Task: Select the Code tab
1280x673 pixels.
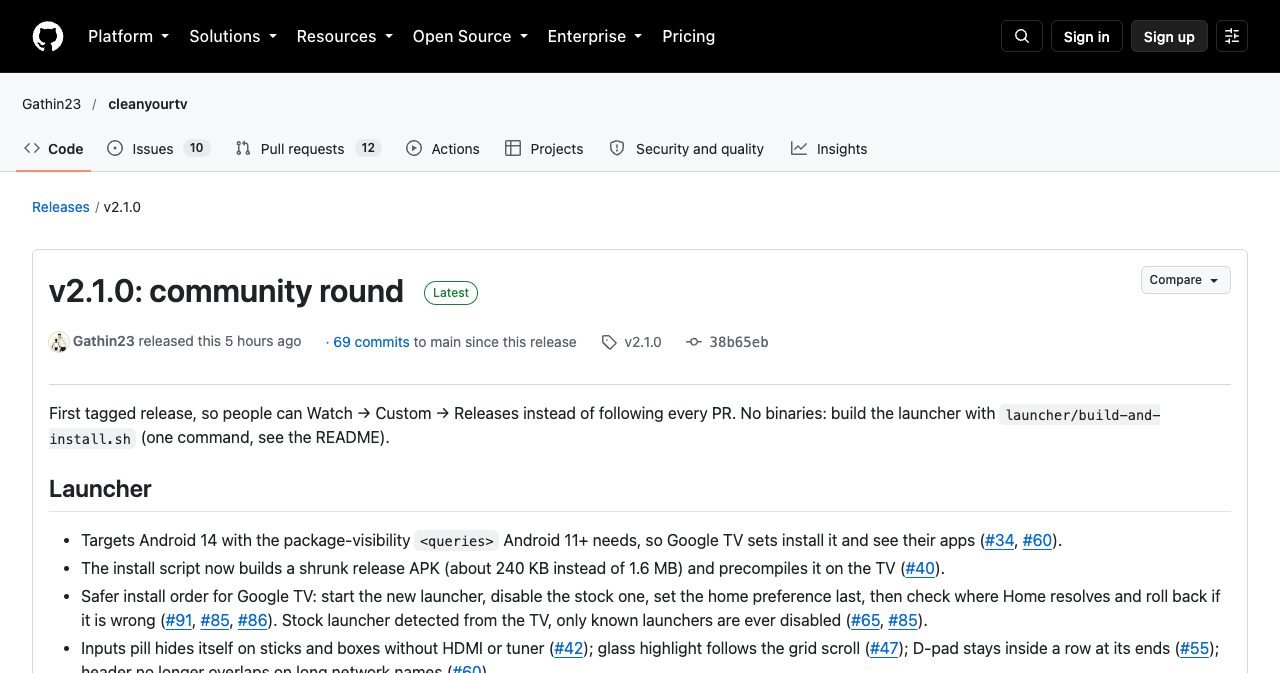Action: pyautogui.click(x=54, y=148)
